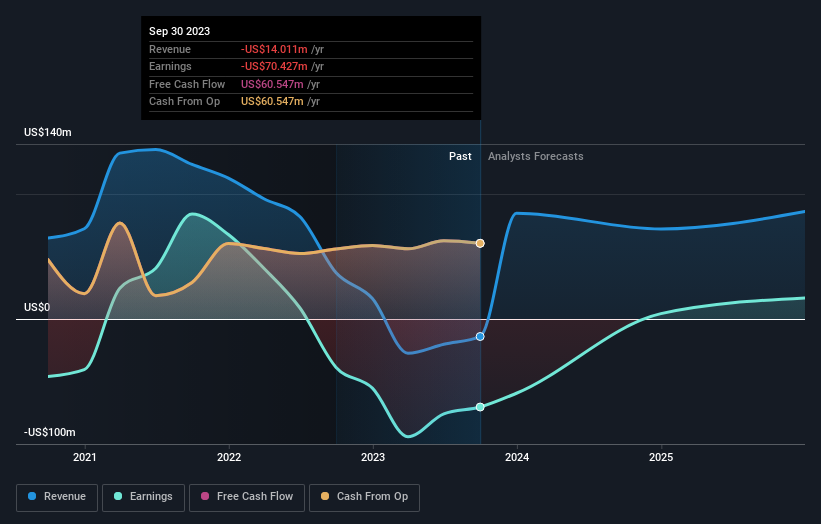Screen dimensions: 821x524
Task: Select the 2024 x-axis label
Action: click(x=517, y=457)
